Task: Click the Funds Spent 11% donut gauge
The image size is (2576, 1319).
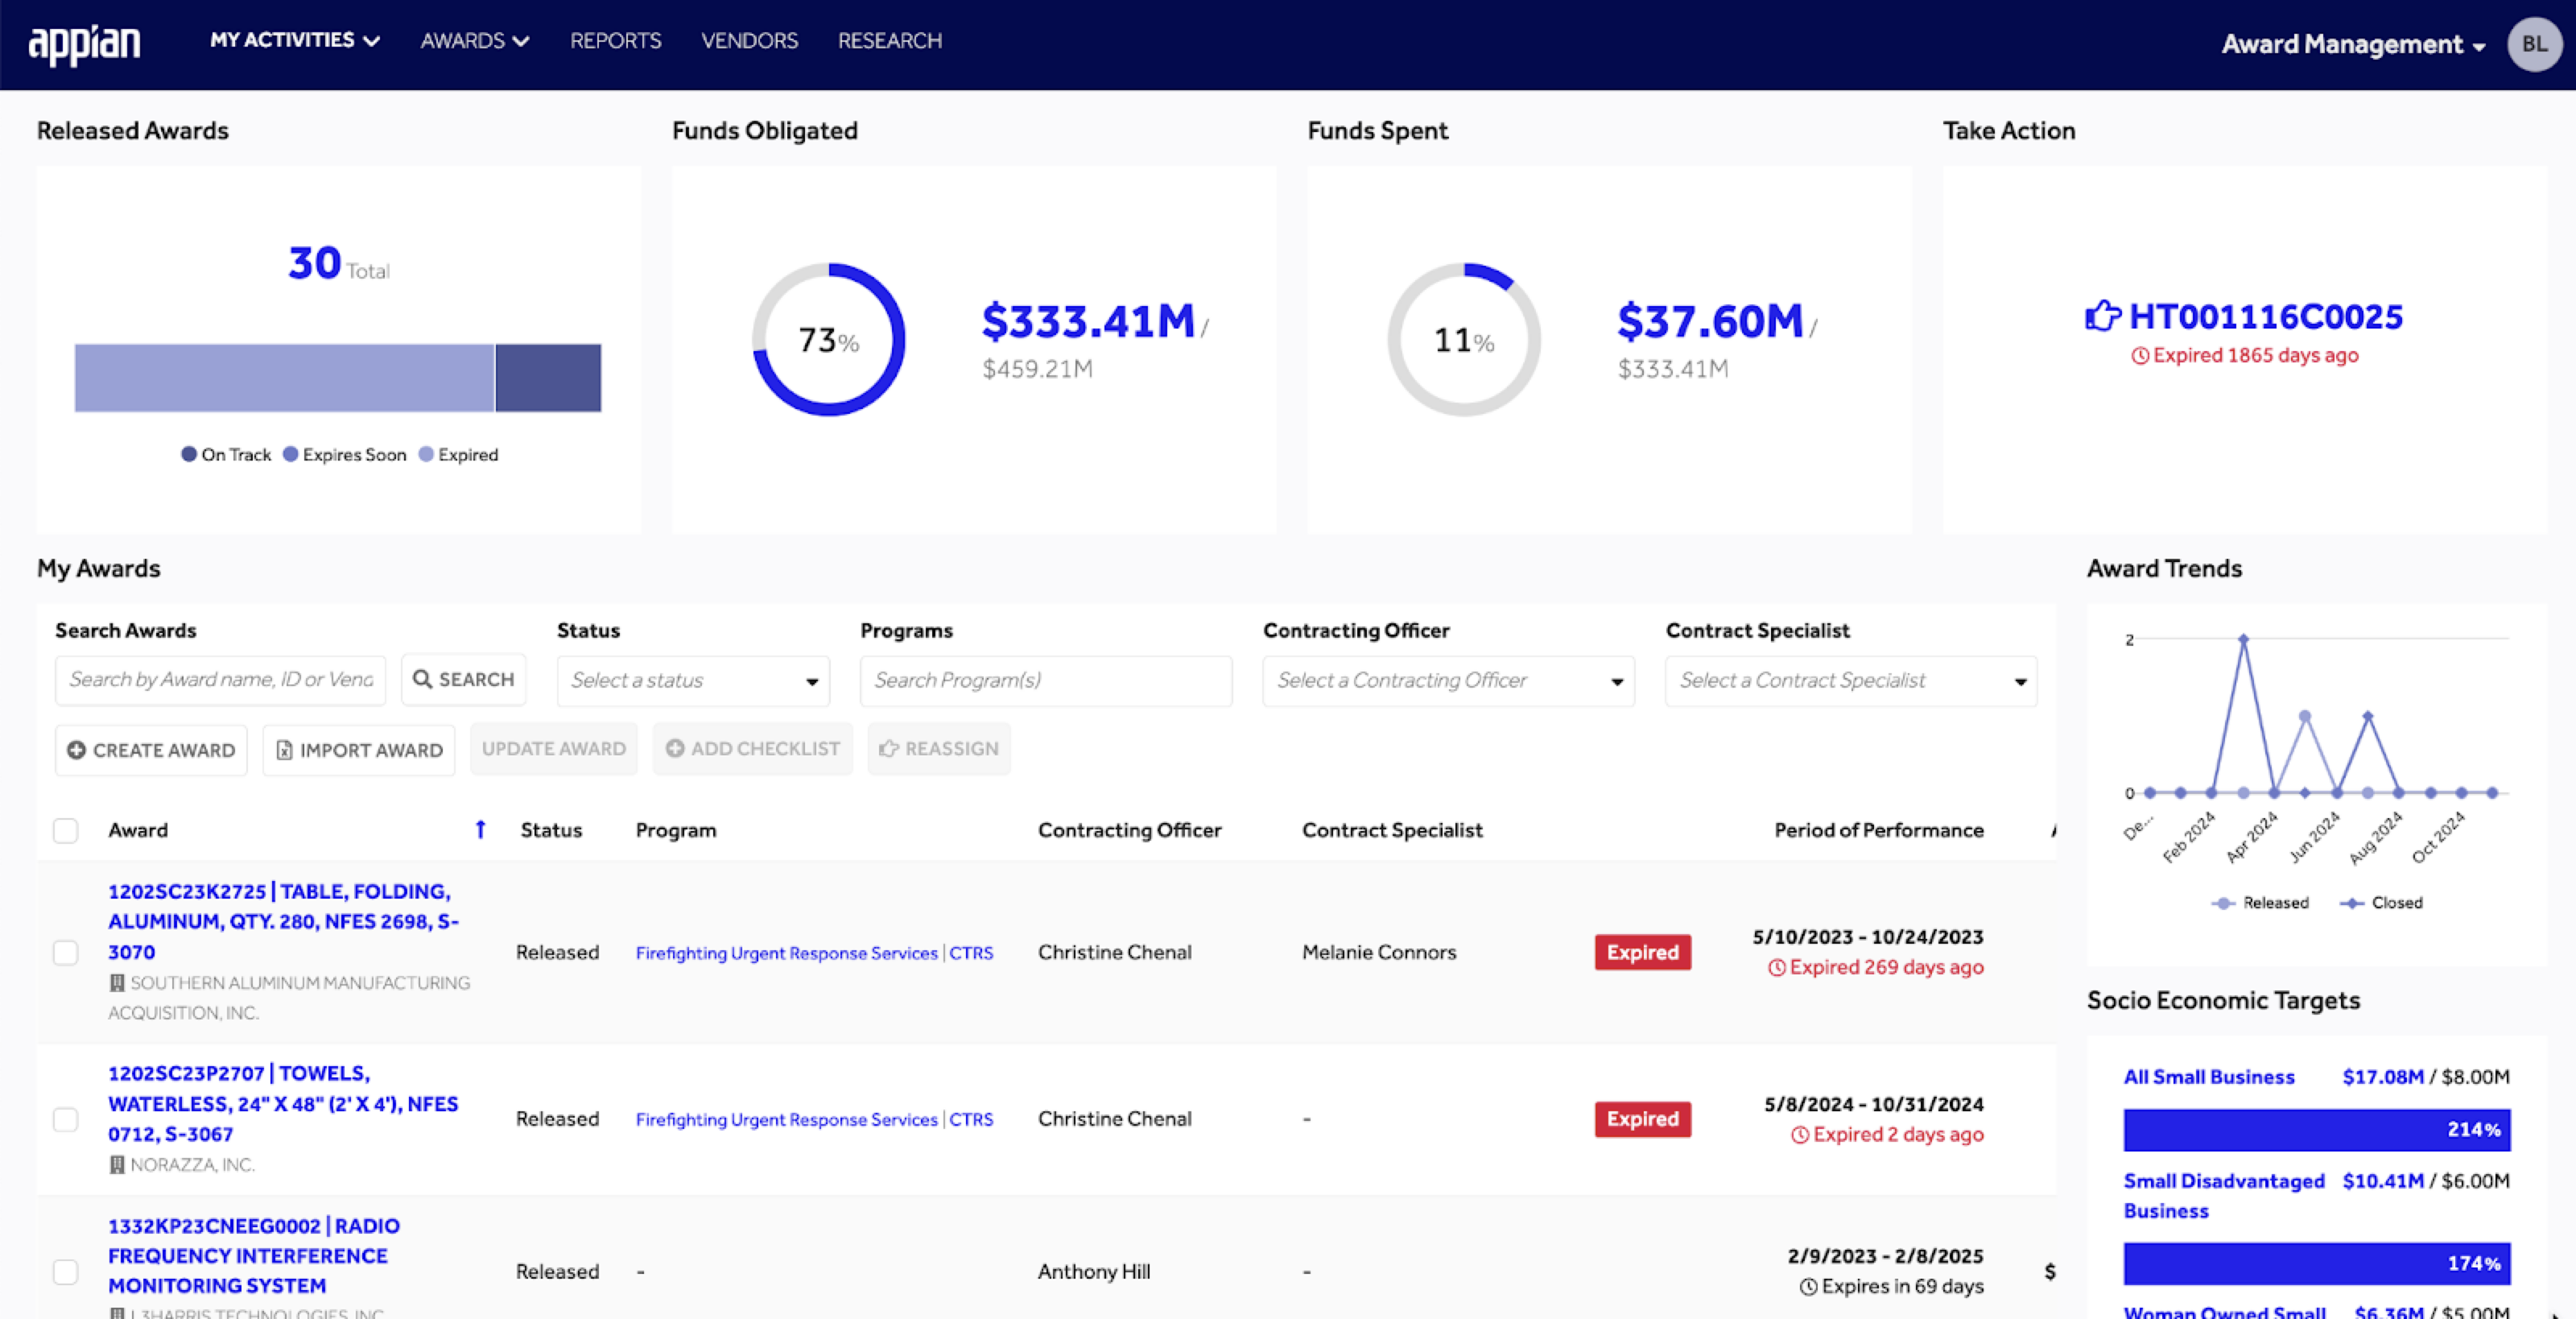Action: tap(1464, 340)
